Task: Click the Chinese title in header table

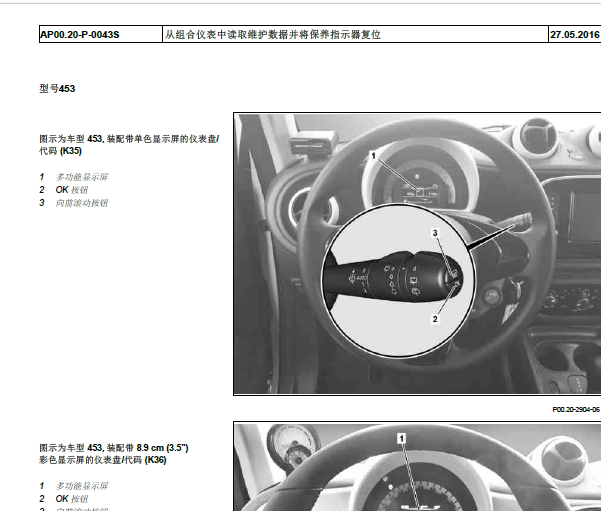Action: click(273, 35)
